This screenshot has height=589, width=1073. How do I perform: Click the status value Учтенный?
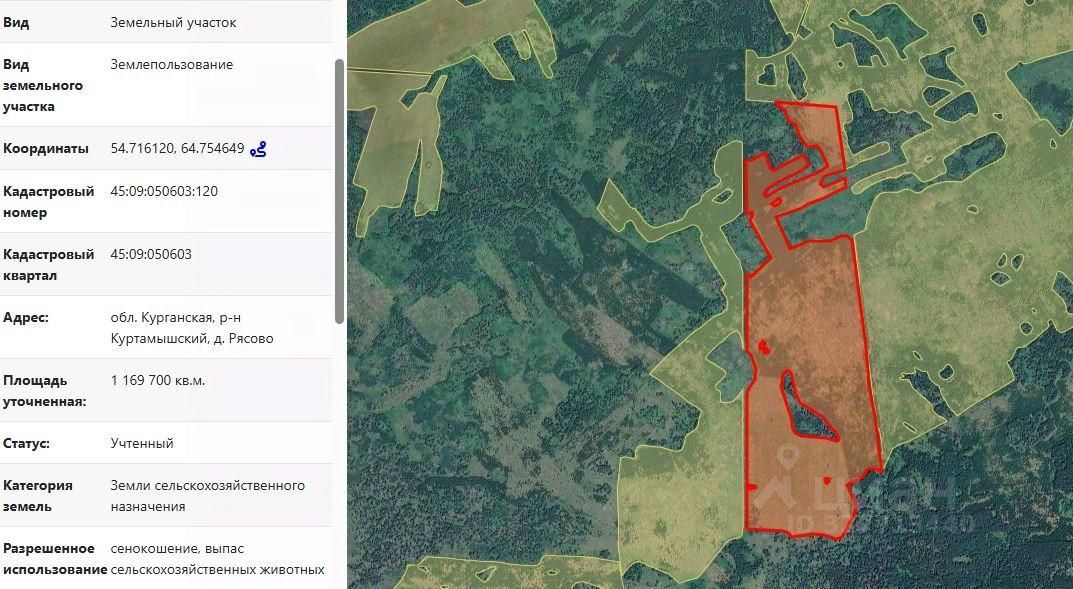coord(142,443)
